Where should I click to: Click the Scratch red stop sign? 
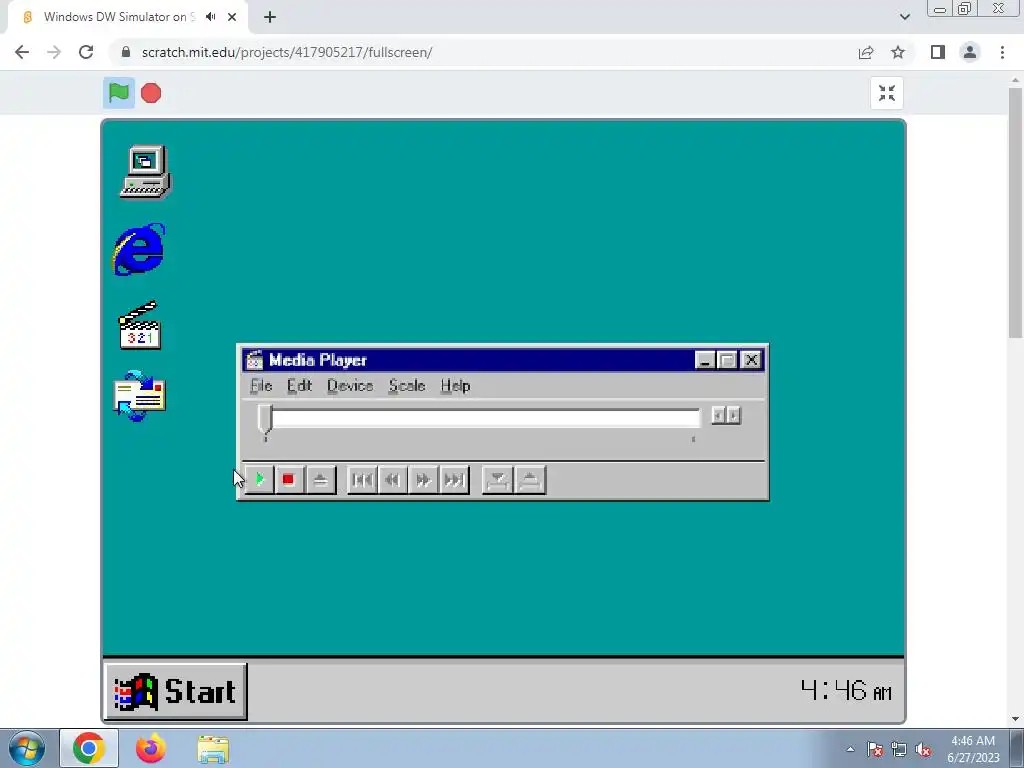[151, 93]
